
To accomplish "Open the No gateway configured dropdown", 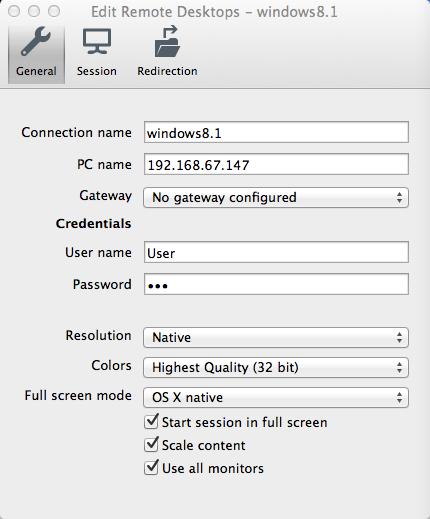I will (x=276, y=198).
